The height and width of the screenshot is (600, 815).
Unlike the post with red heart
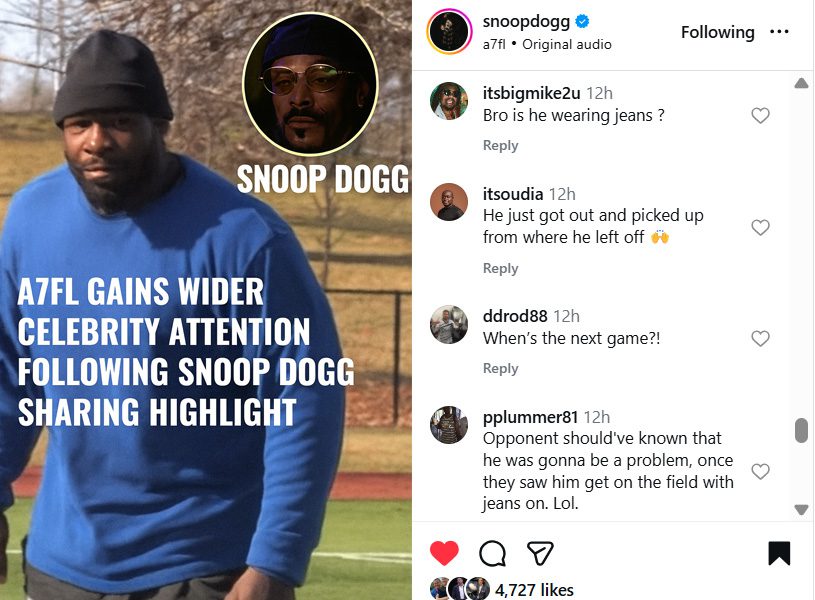[x=444, y=553]
